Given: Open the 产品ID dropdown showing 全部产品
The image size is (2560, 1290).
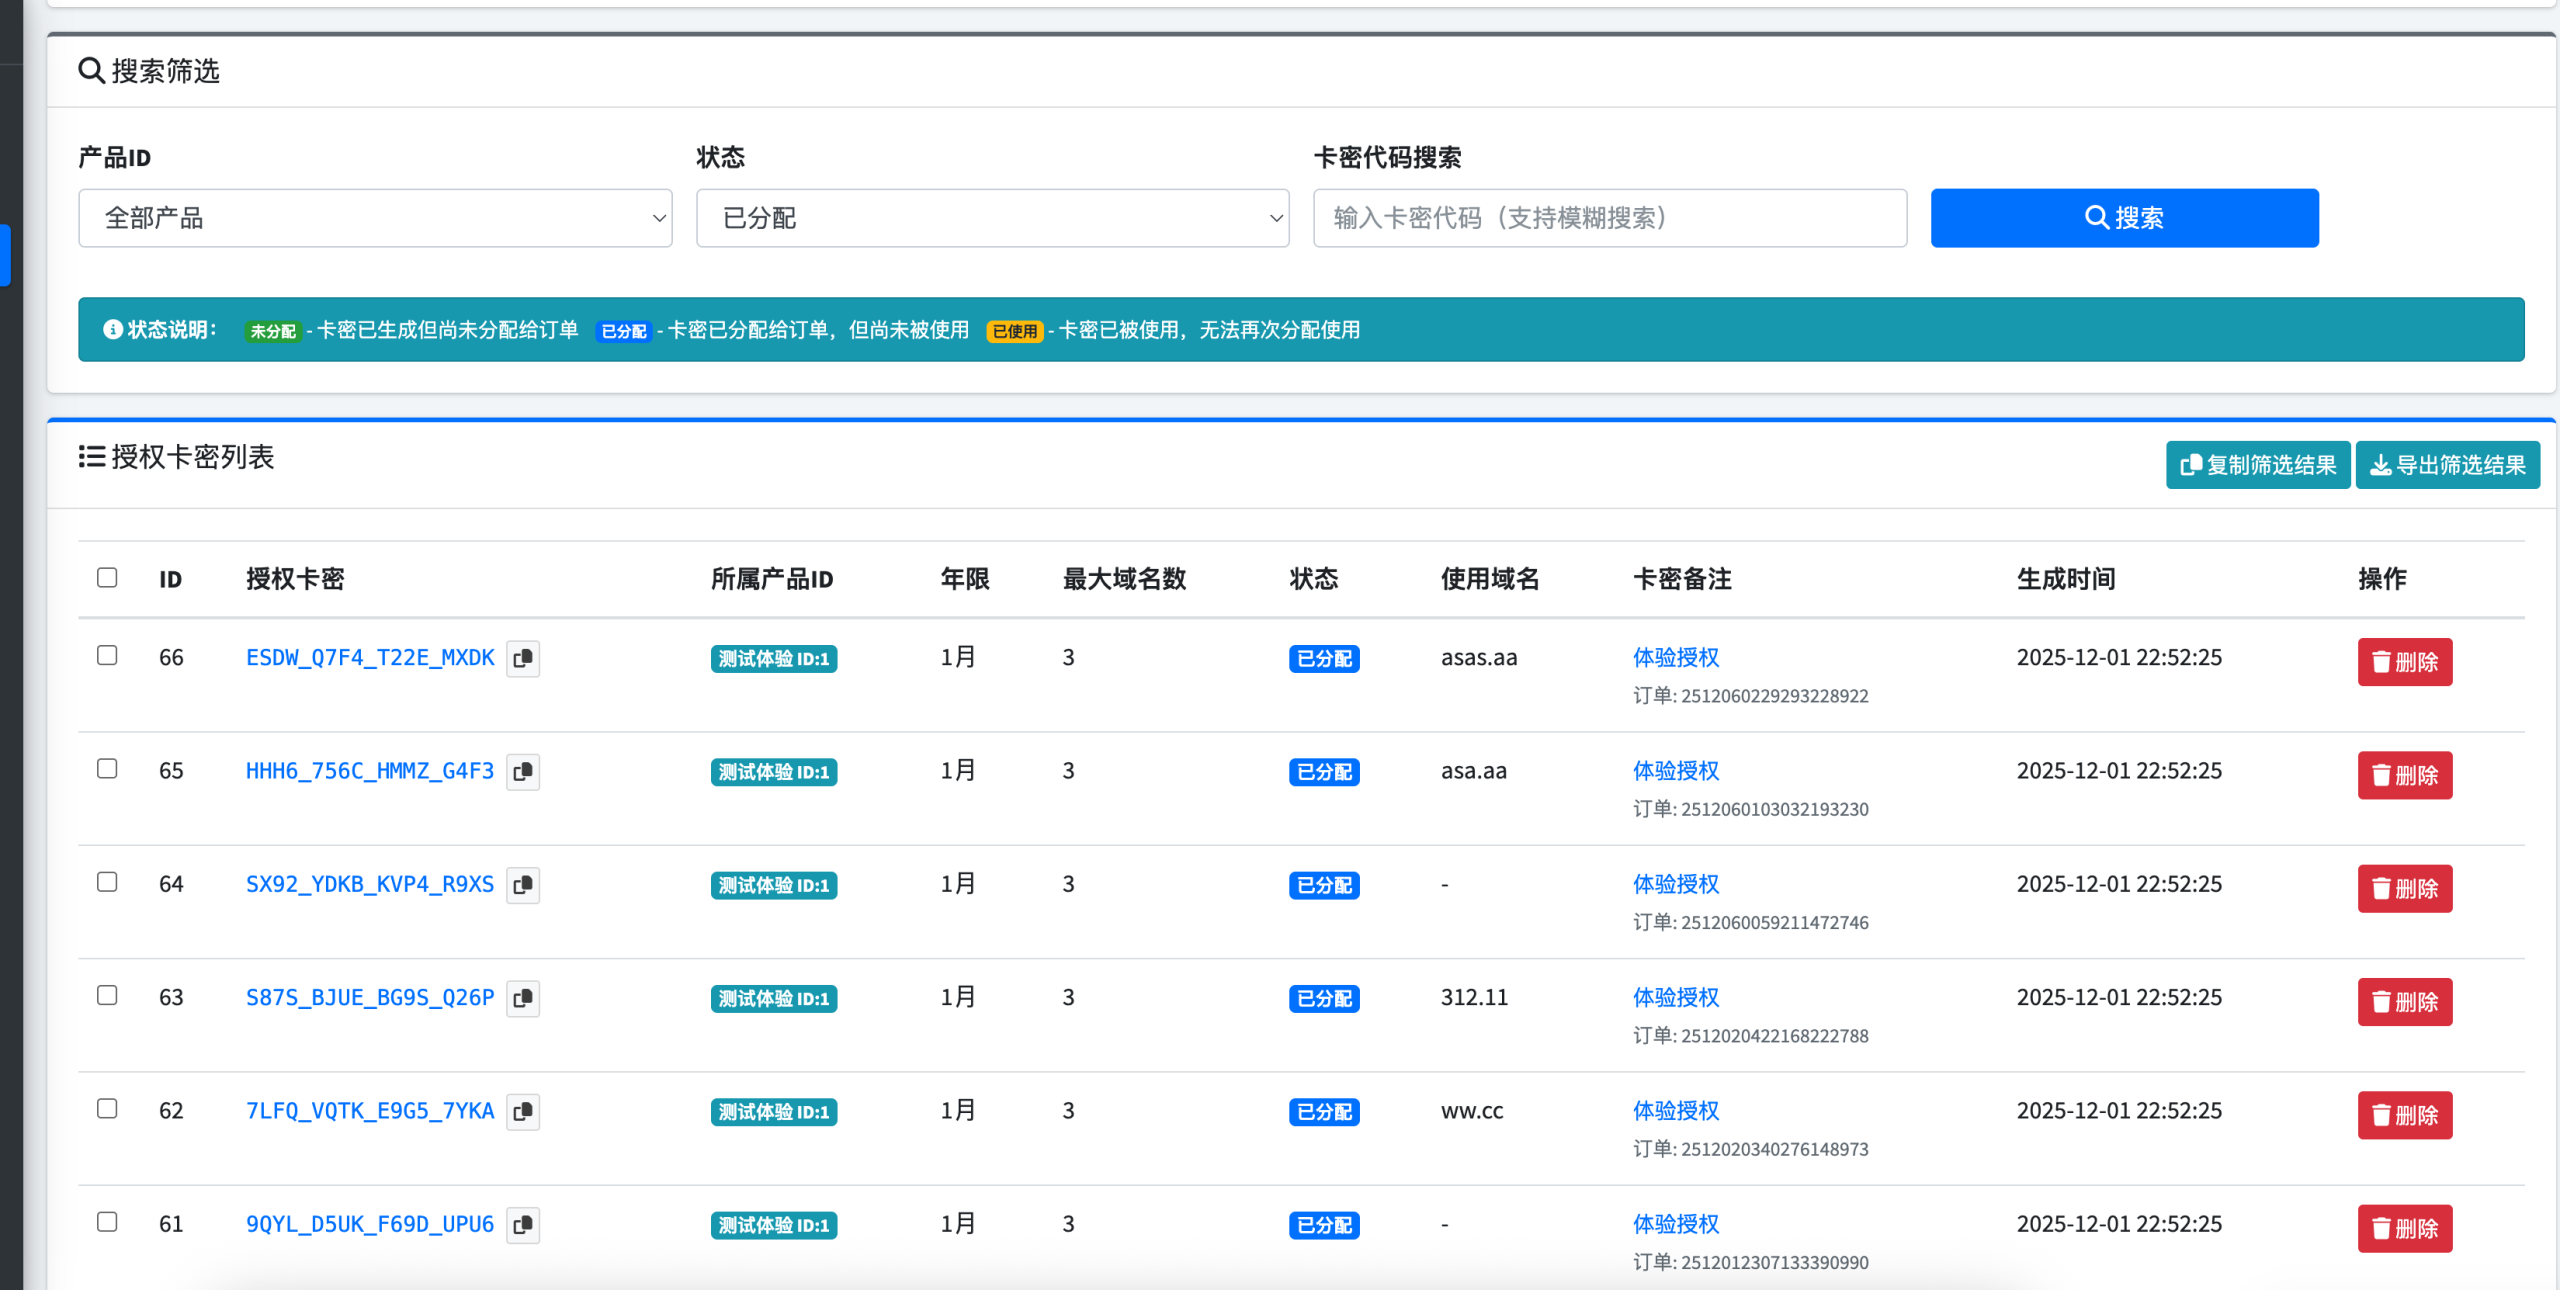Looking at the screenshot, I should point(376,218).
